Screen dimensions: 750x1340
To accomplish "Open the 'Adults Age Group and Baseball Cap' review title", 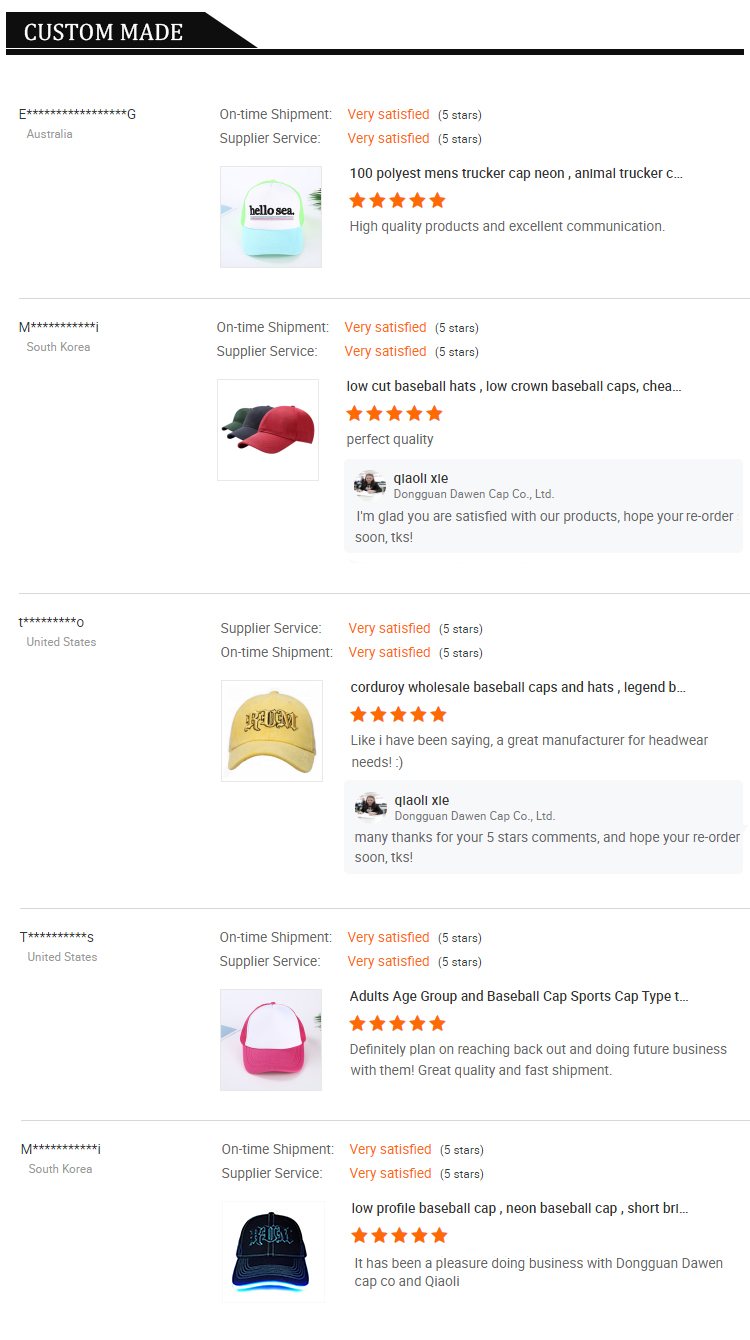I will point(513,996).
